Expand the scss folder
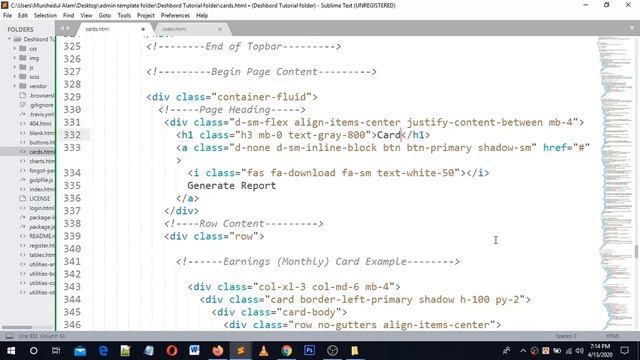Screen dimensions: 640x360 point(15,77)
